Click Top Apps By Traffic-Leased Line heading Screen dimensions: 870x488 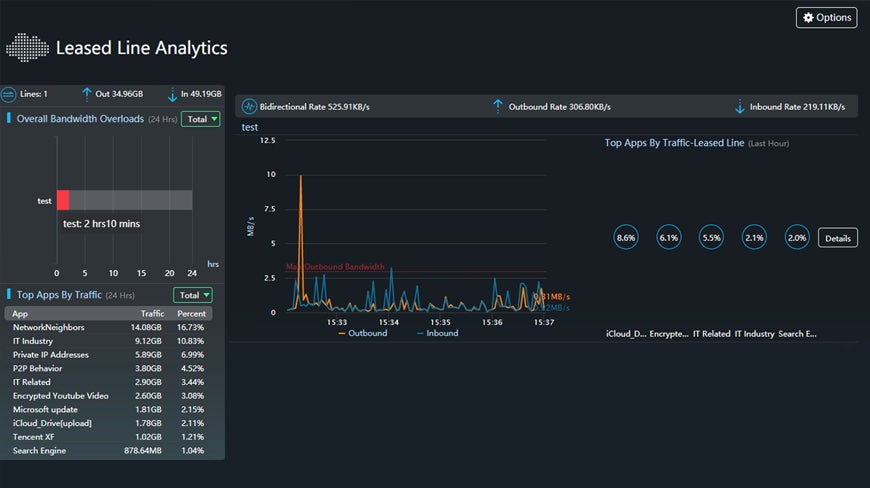(674, 143)
